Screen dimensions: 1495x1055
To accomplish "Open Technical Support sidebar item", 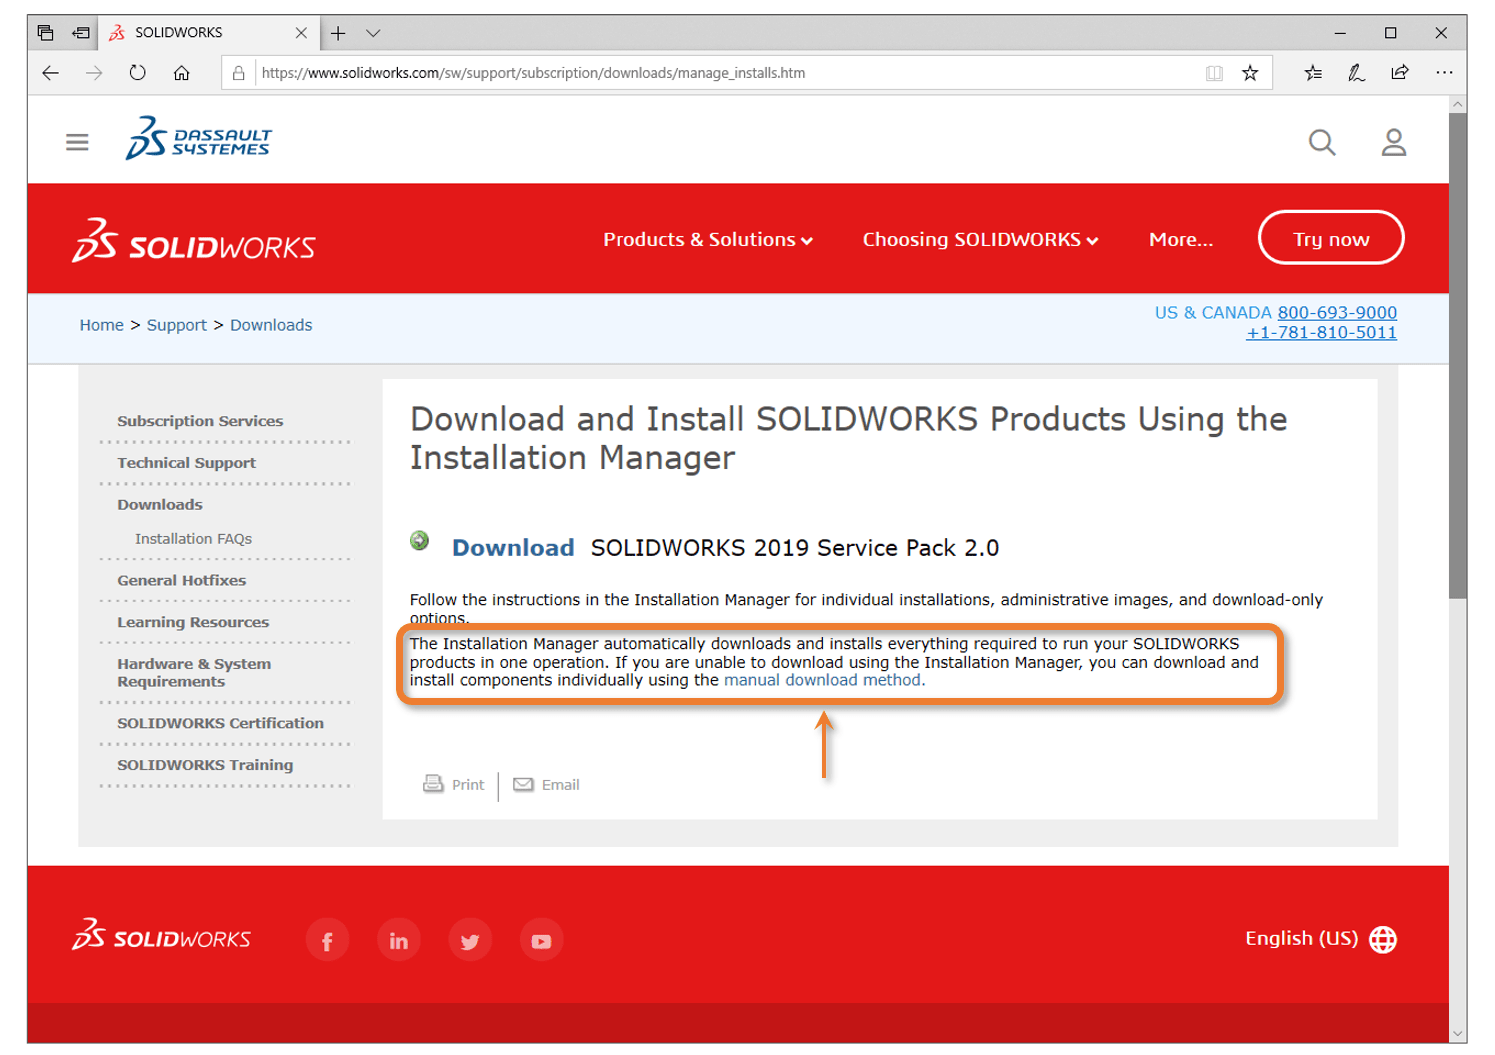I will tap(186, 463).
